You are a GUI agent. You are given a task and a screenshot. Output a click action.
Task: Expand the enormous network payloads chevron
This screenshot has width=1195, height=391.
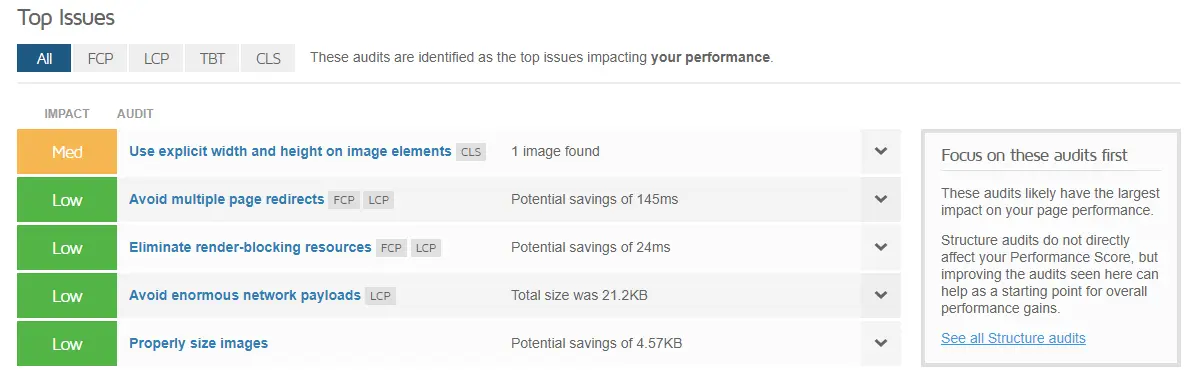(881, 295)
